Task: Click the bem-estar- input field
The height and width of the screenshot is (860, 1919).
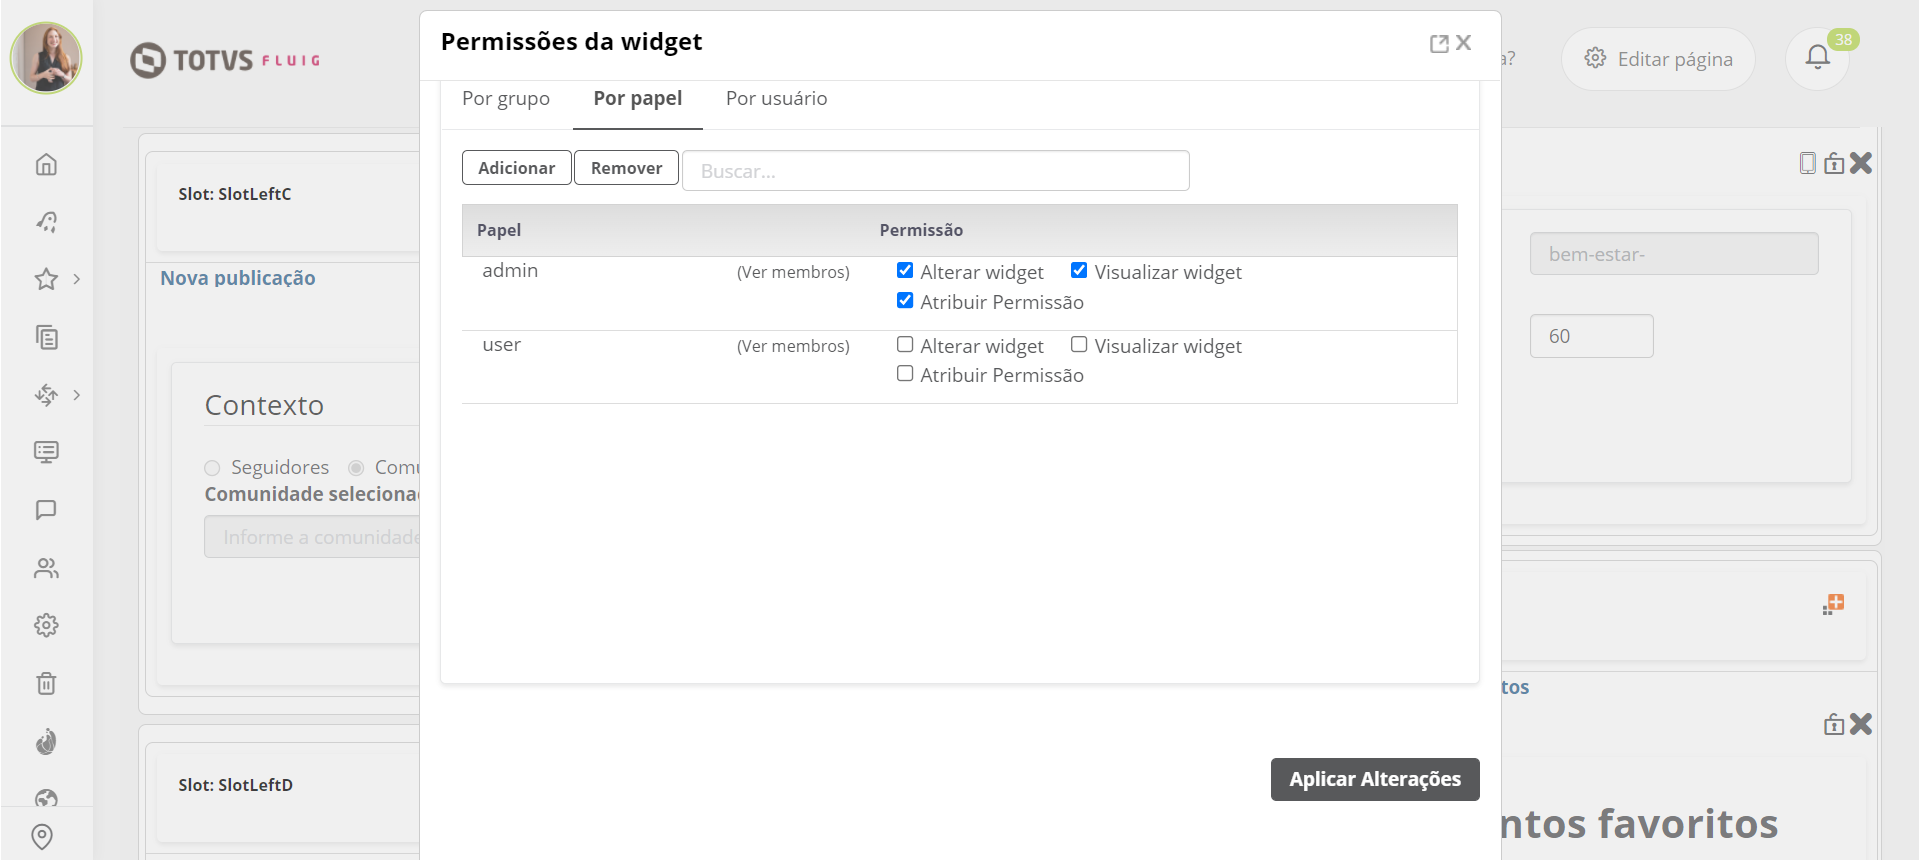Action: tap(1674, 254)
